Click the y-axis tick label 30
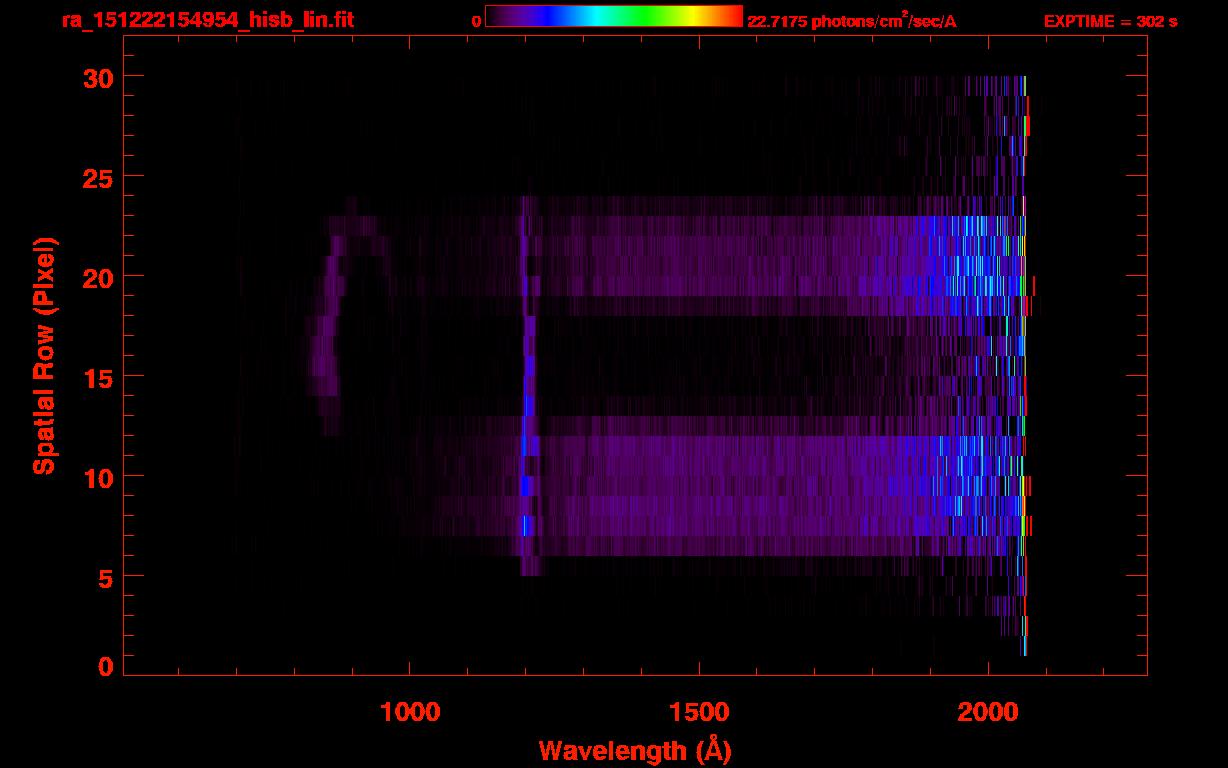 [97, 77]
